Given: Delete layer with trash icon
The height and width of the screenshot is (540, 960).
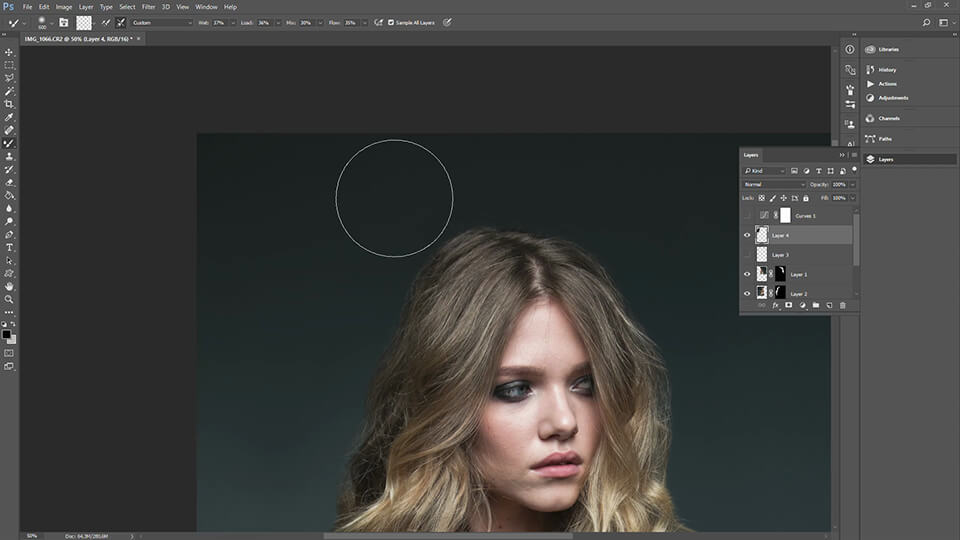Looking at the screenshot, I should tap(842, 305).
